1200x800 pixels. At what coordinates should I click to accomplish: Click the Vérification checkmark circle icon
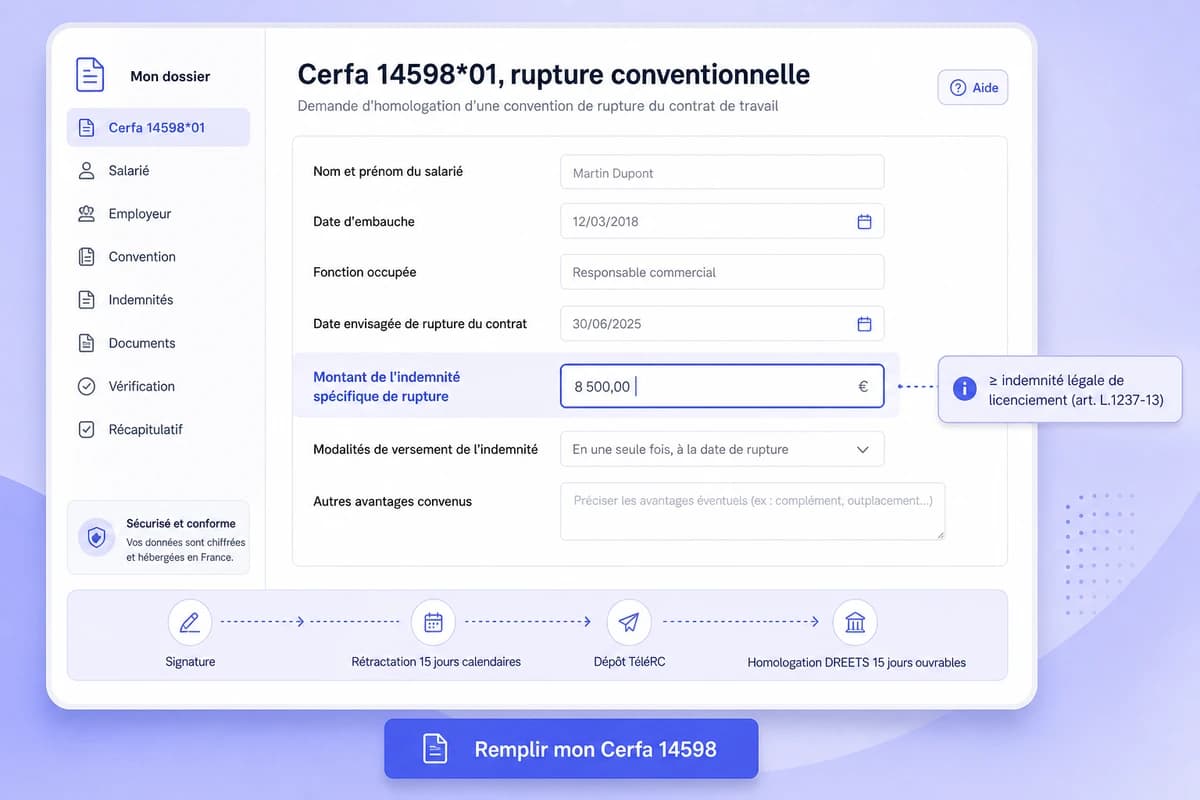(86, 386)
